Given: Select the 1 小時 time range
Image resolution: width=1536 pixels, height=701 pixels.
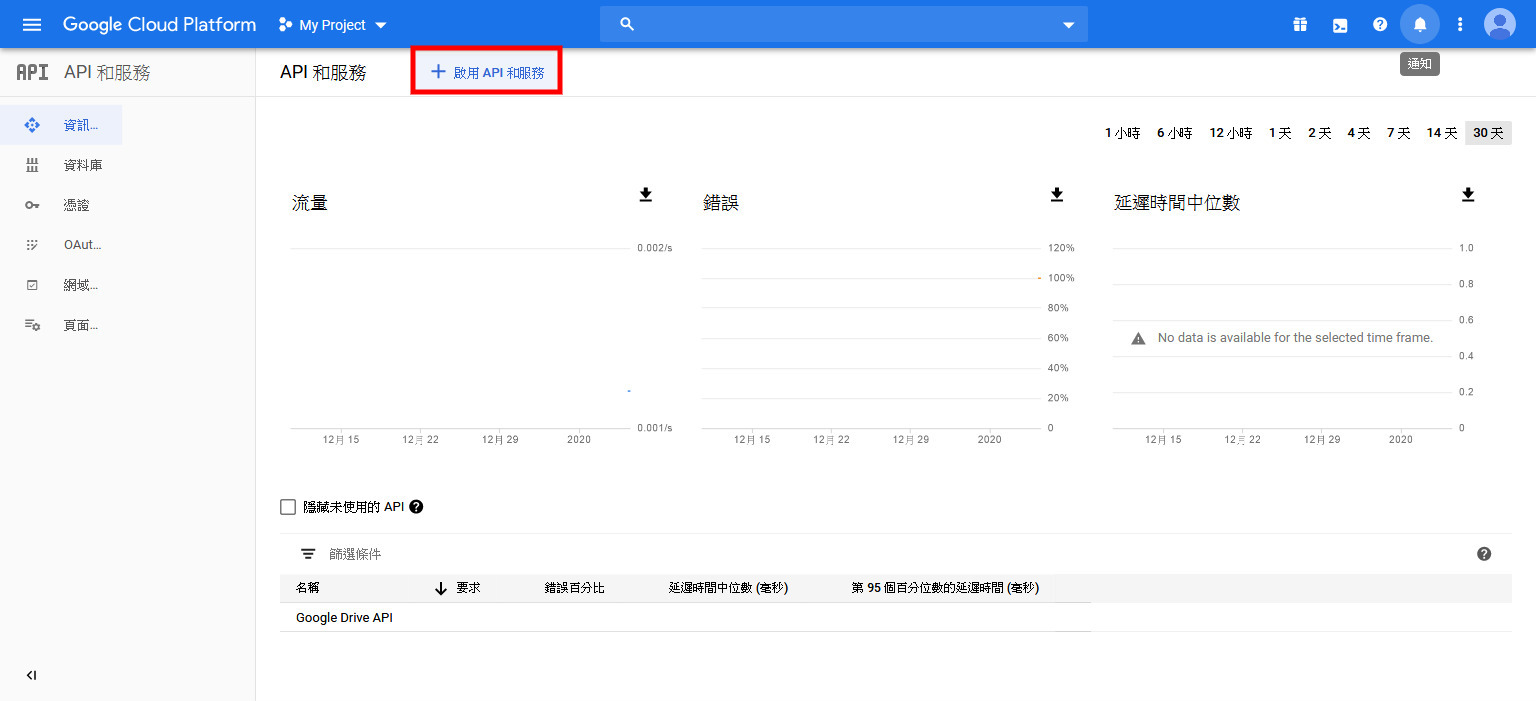Looking at the screenshot, I should (x=1122, y=133).
